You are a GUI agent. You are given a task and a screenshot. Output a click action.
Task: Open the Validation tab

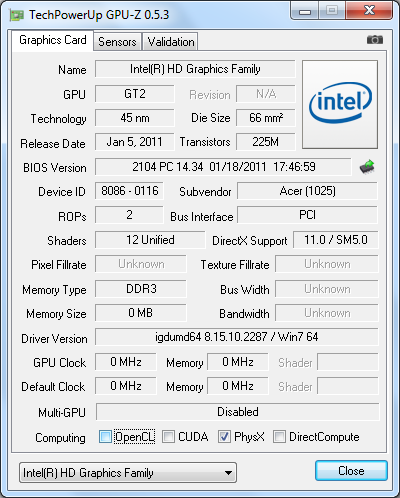171,42
